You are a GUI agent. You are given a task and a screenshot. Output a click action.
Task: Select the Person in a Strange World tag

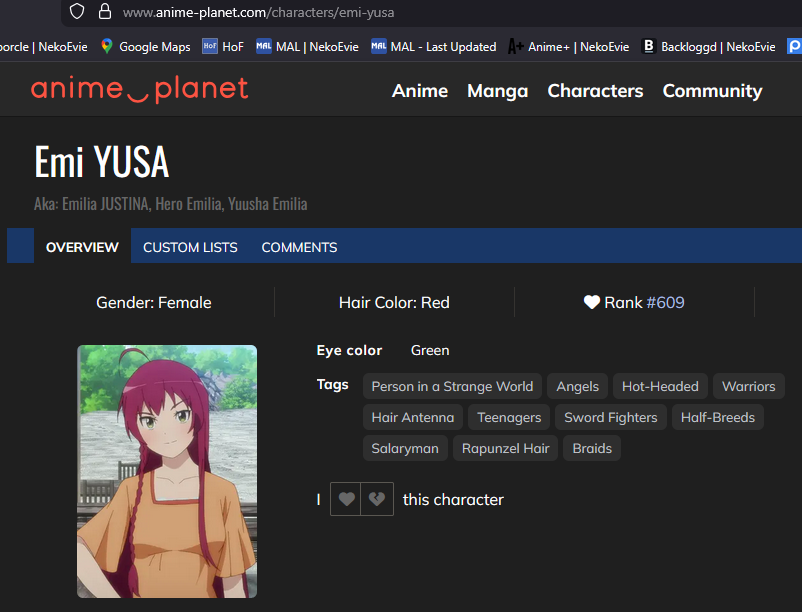[x=452, y=386]
